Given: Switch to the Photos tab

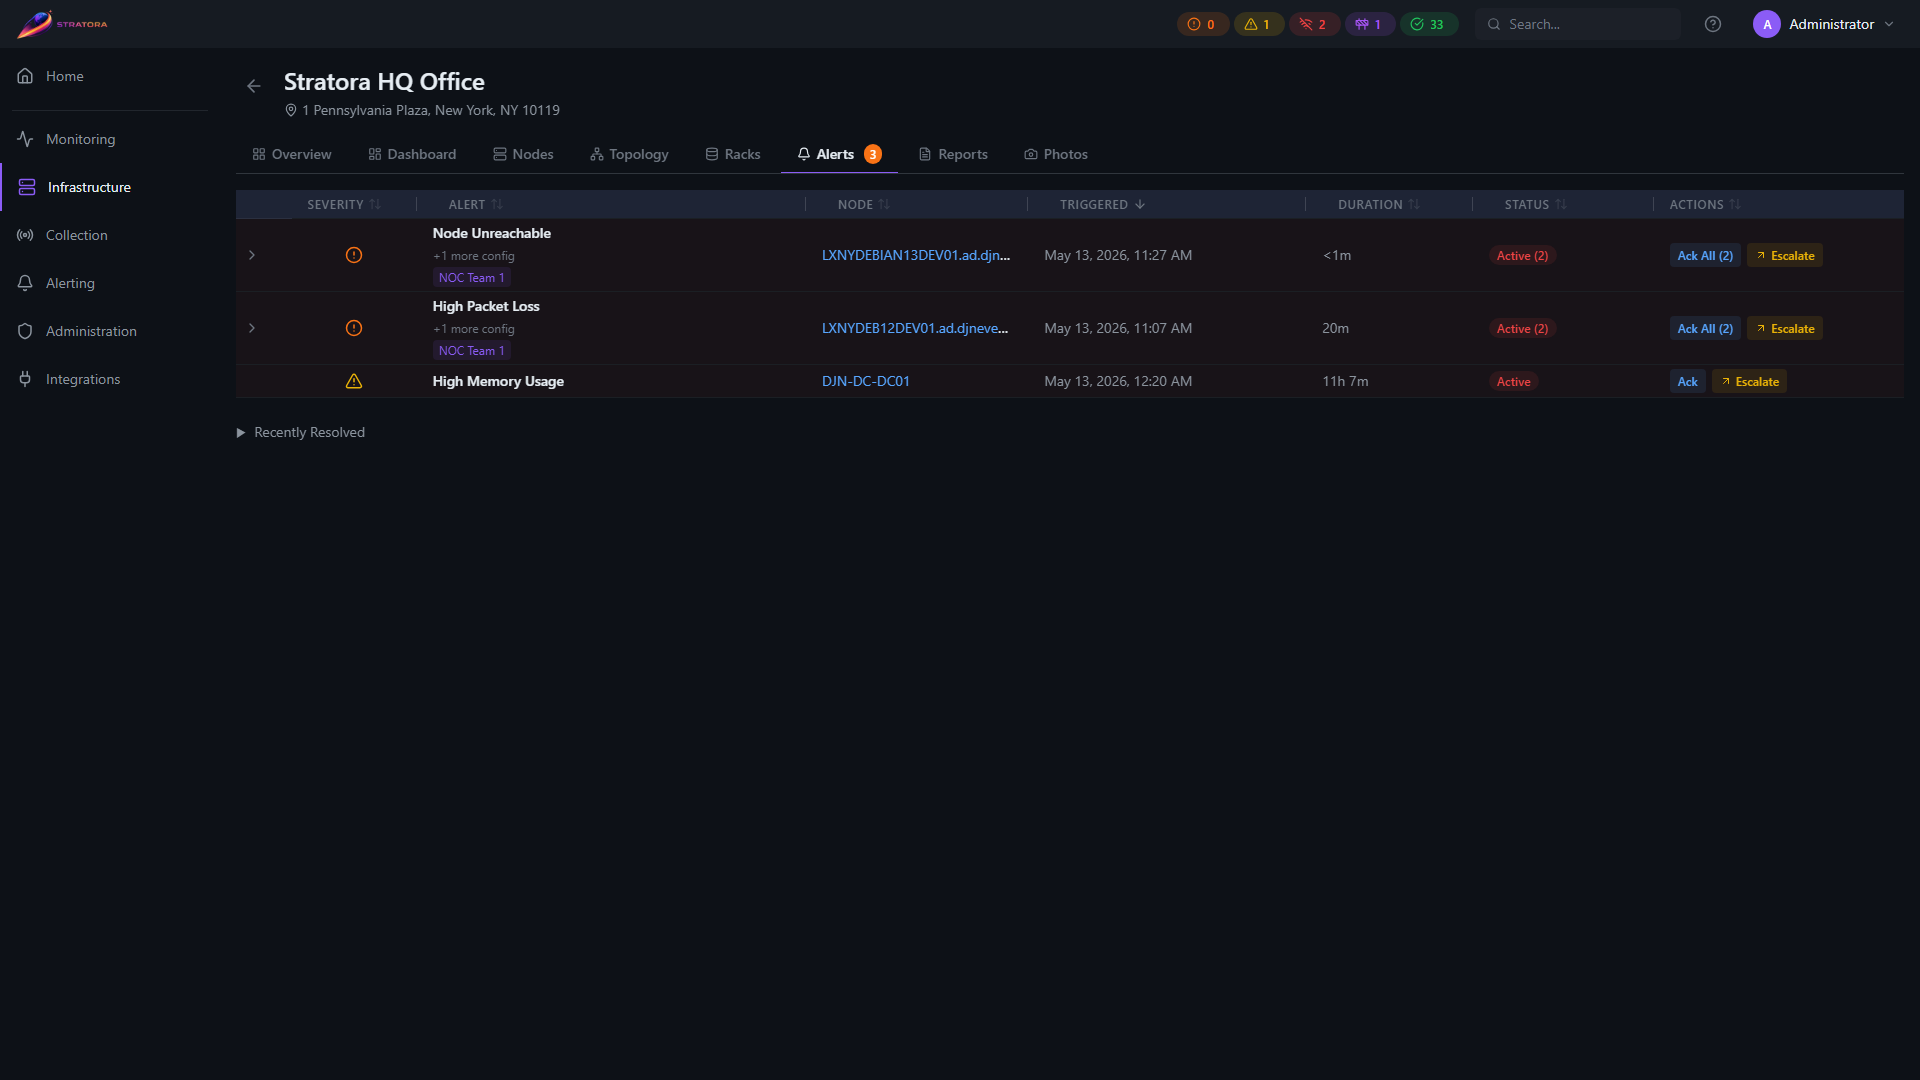Looking at the screenshot, I should 1056,154.
